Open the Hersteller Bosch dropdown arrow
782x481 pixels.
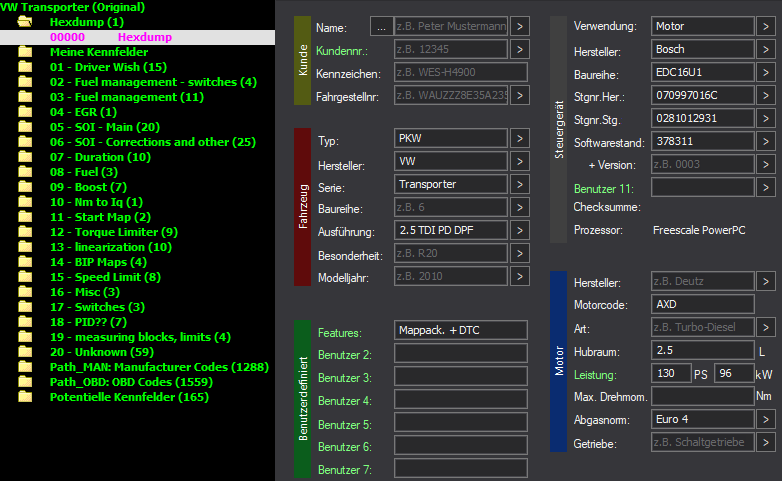click(766, 49)
